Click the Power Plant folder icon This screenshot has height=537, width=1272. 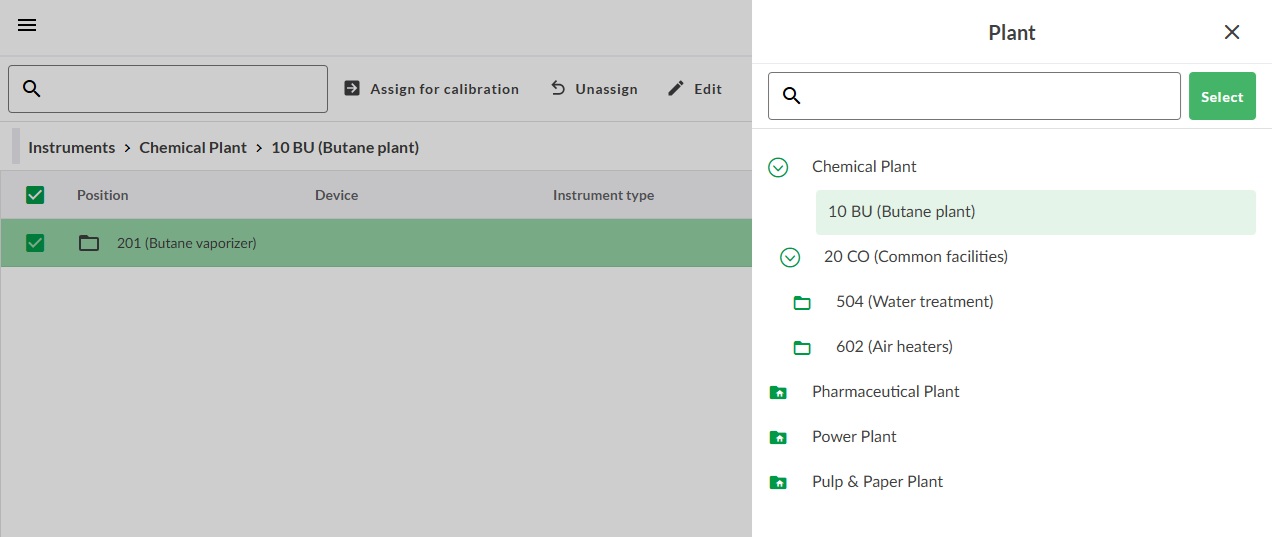(x=778, y=437)
